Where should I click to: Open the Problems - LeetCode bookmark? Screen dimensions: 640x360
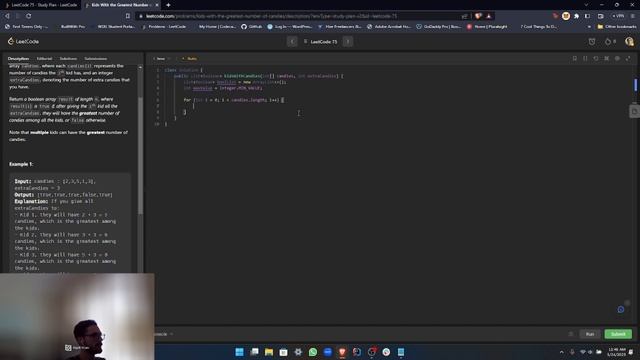coord(164,27)
